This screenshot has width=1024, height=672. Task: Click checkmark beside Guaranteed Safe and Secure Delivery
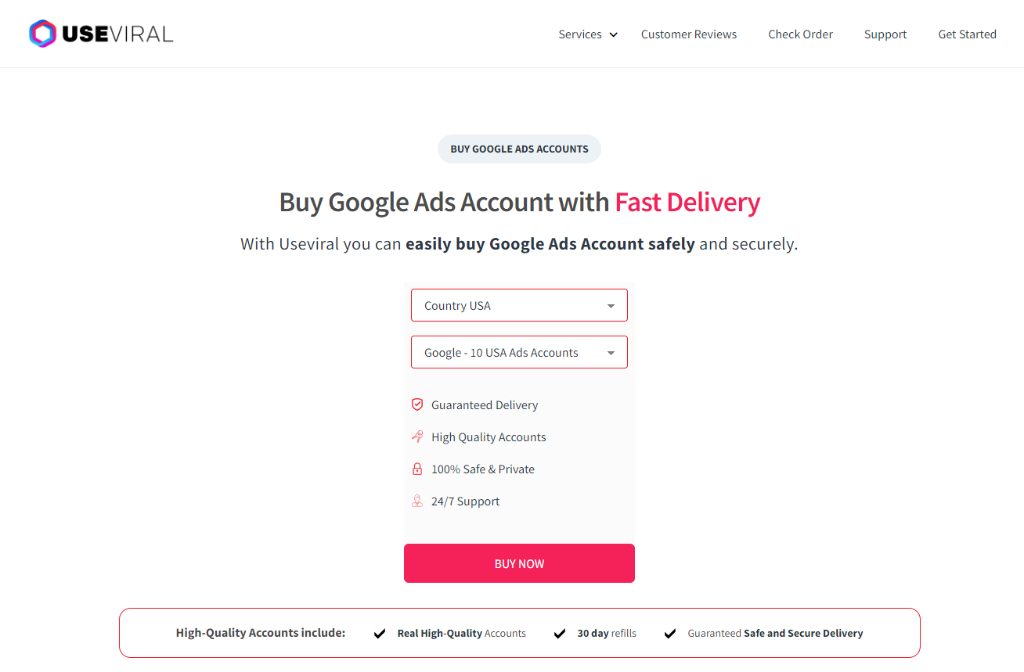[670, 633]
